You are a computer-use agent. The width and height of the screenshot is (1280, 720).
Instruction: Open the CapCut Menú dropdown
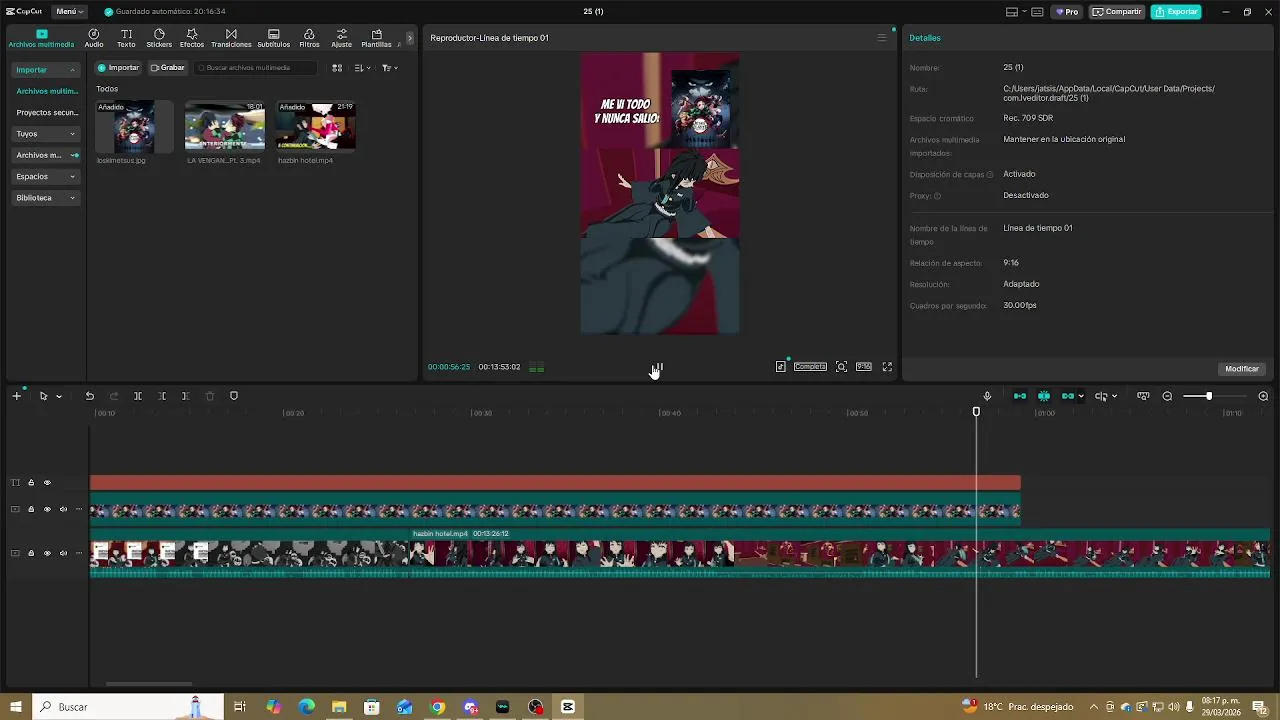point(69,12)
